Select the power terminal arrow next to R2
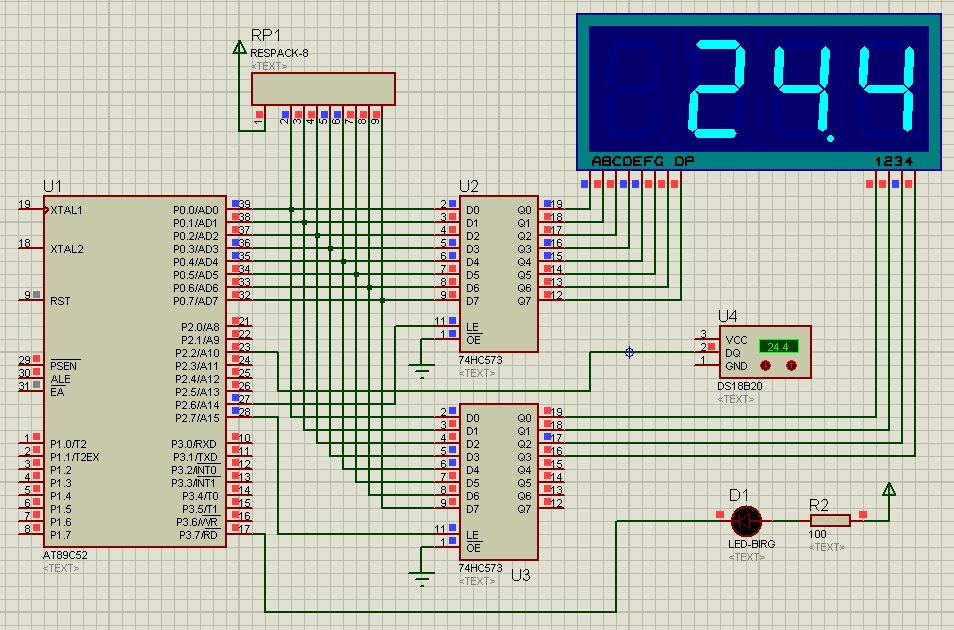 [x=888, y=490]
